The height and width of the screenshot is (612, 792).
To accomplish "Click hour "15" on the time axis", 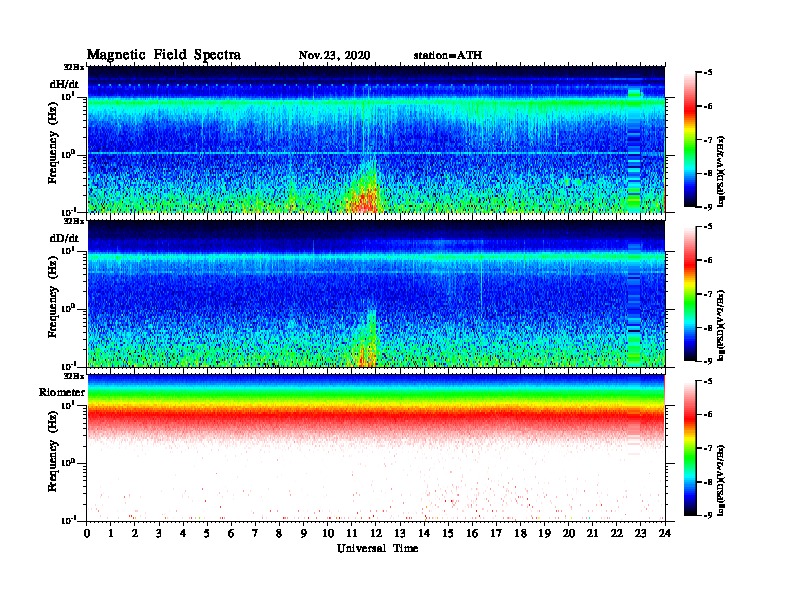I will 448,534.
